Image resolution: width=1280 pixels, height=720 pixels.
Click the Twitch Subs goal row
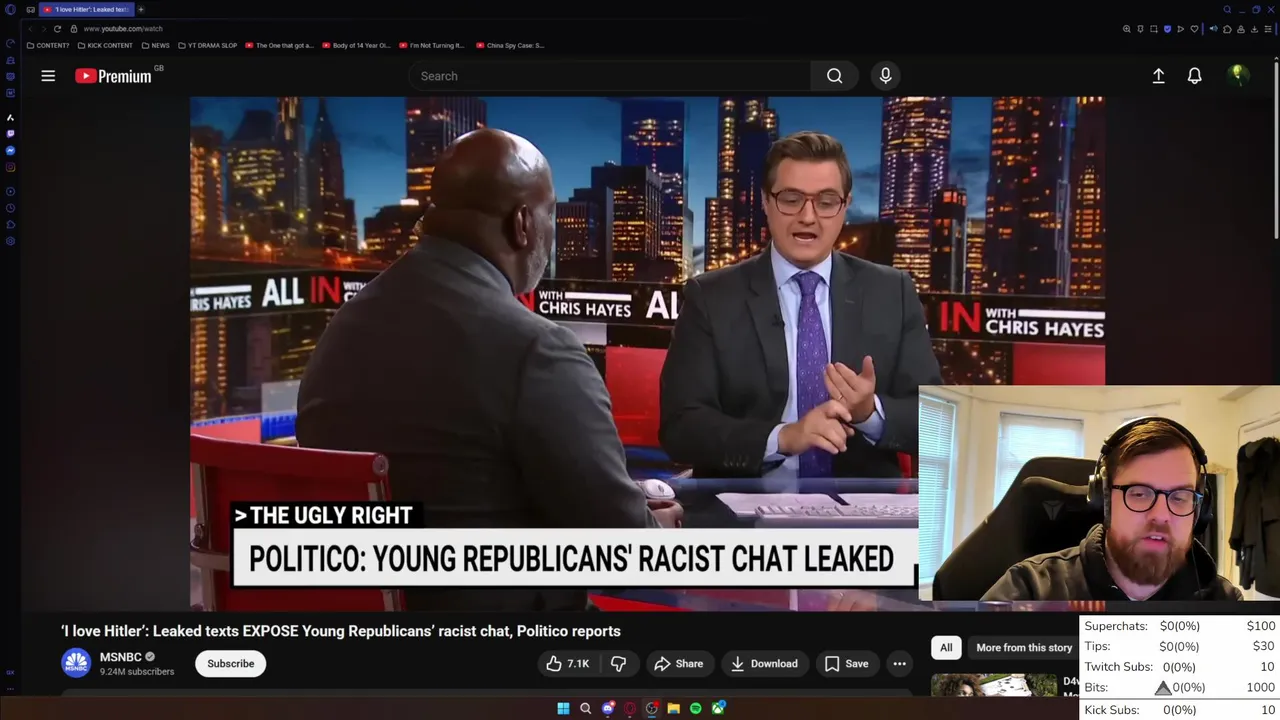tap(1180, 667)
